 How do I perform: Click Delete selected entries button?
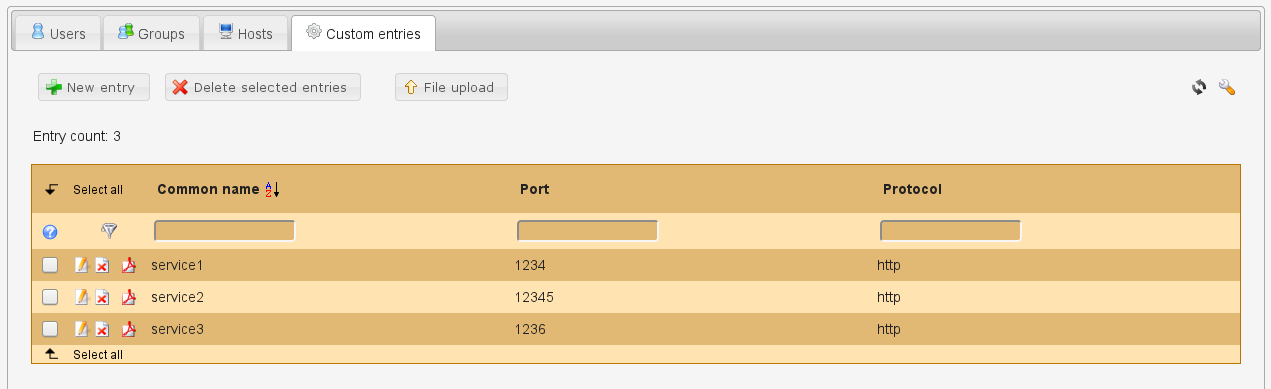pos(263,87)
